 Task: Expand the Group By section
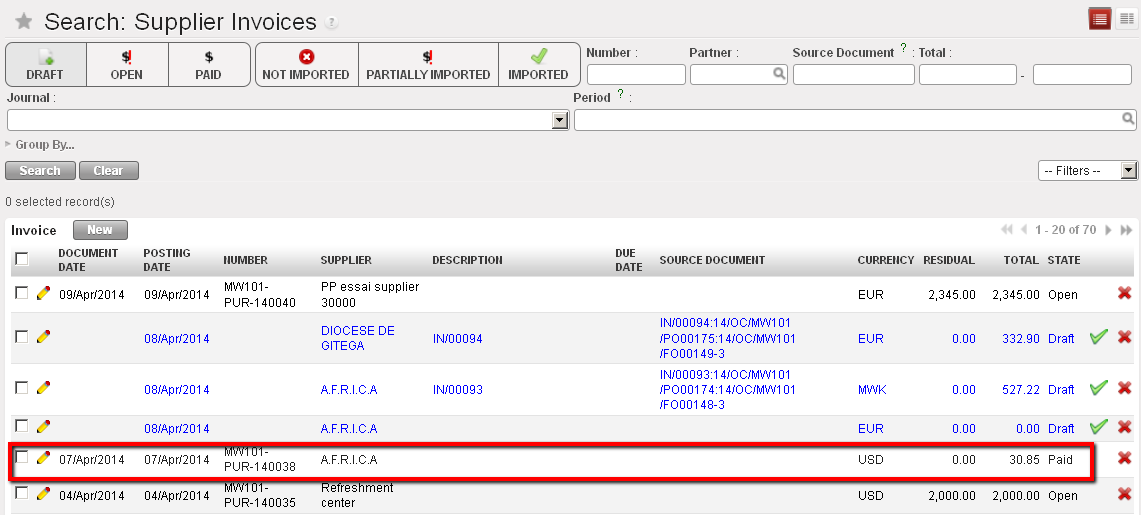point(40,145)
